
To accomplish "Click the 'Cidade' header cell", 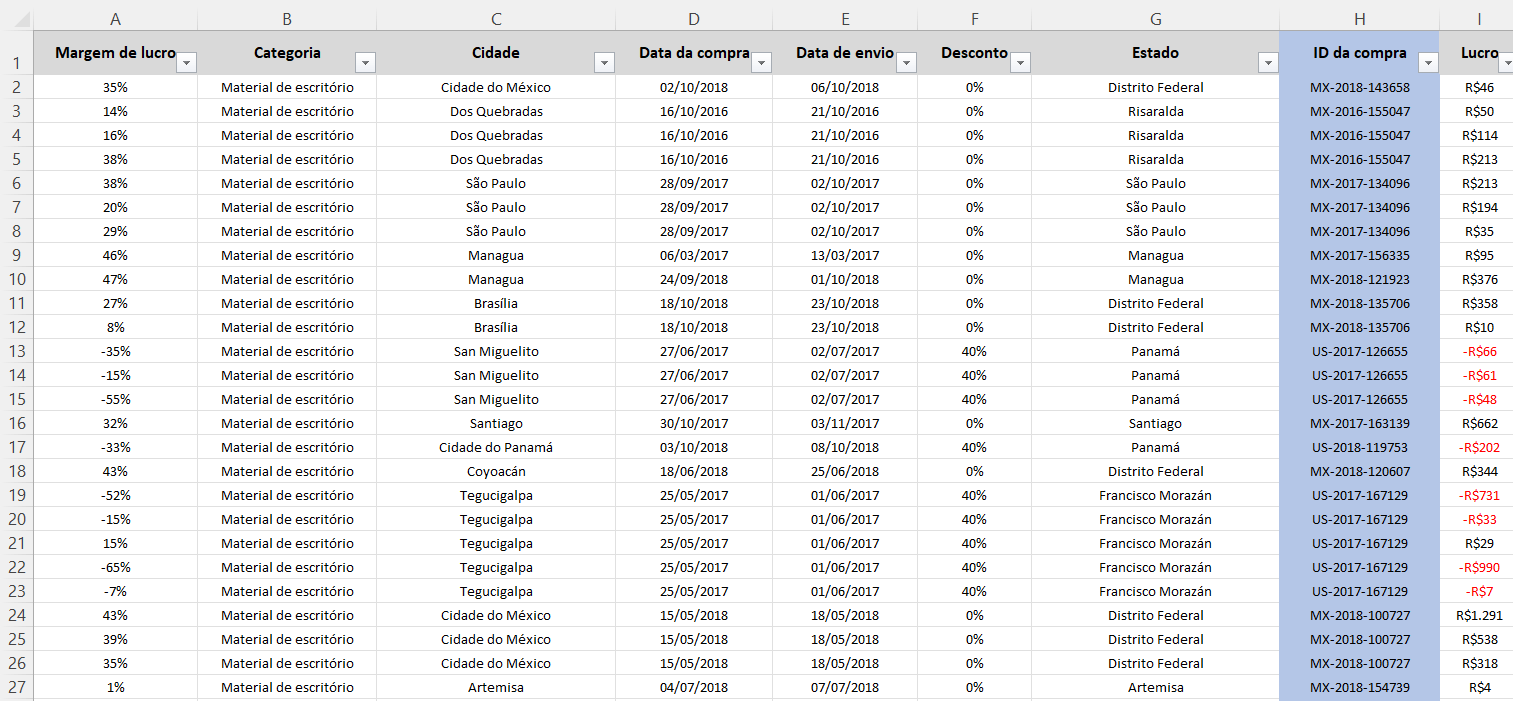I will point(496,53).
